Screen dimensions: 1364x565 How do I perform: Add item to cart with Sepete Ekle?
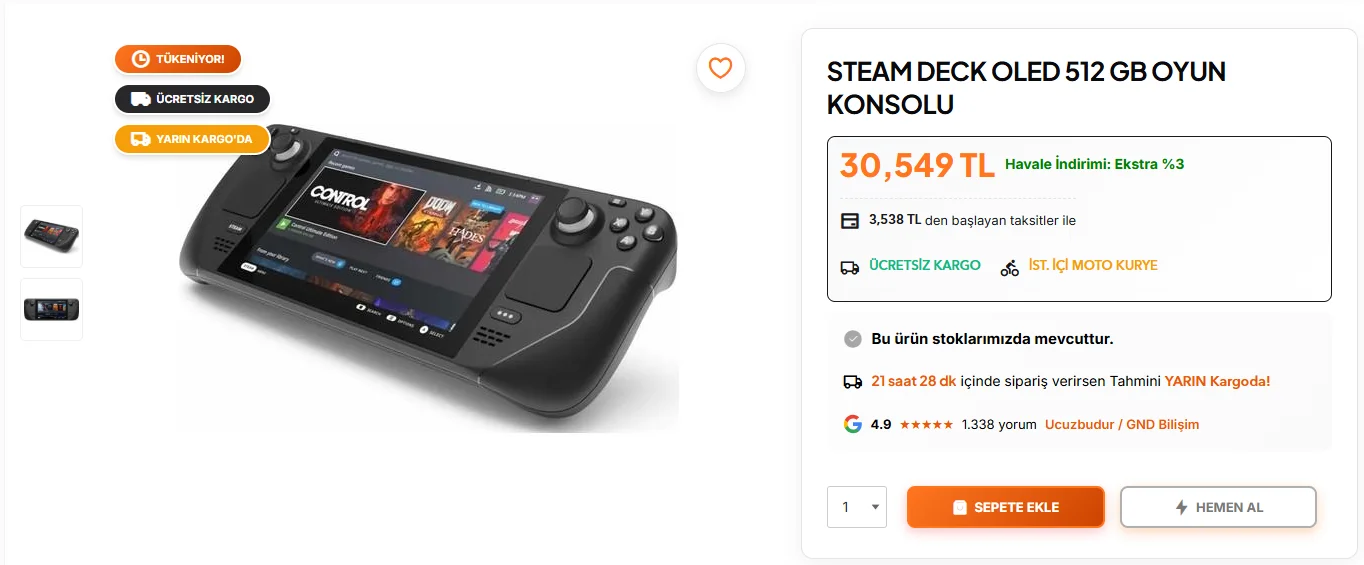tap(1005, 507)
